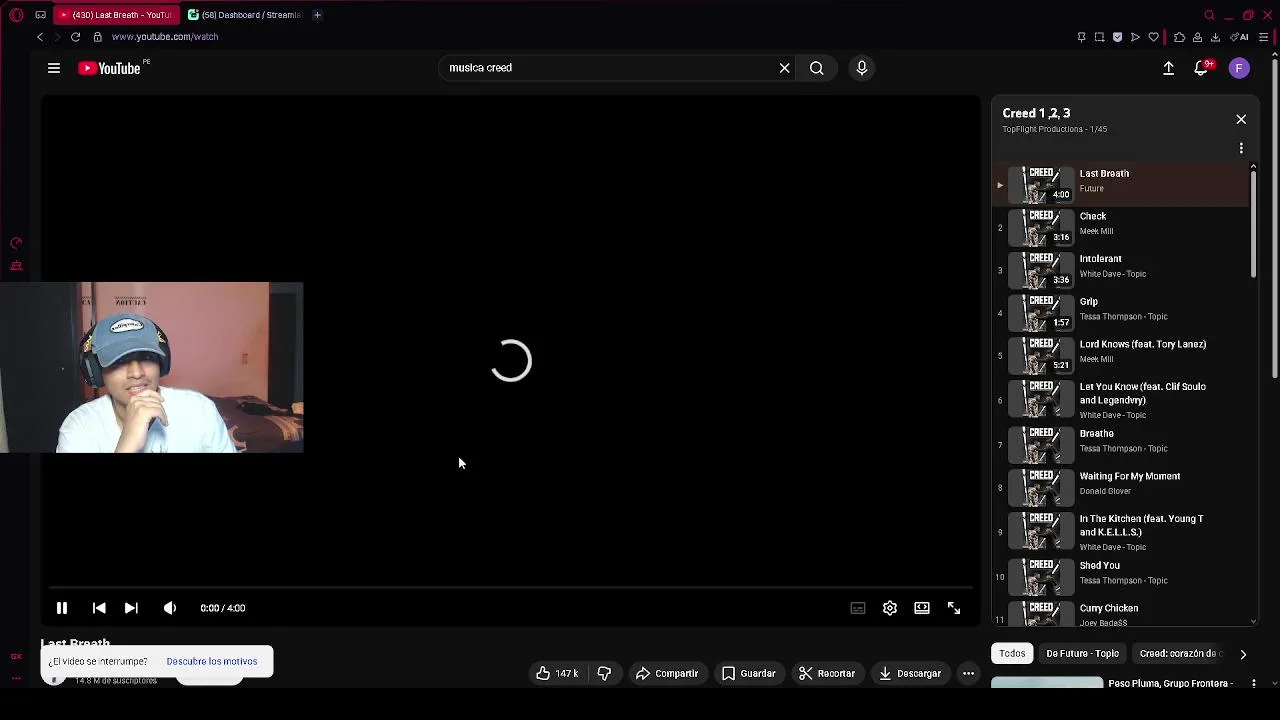Play 'Lord Knows (feat. Tory Lanez)'

tap(1120, 355)
